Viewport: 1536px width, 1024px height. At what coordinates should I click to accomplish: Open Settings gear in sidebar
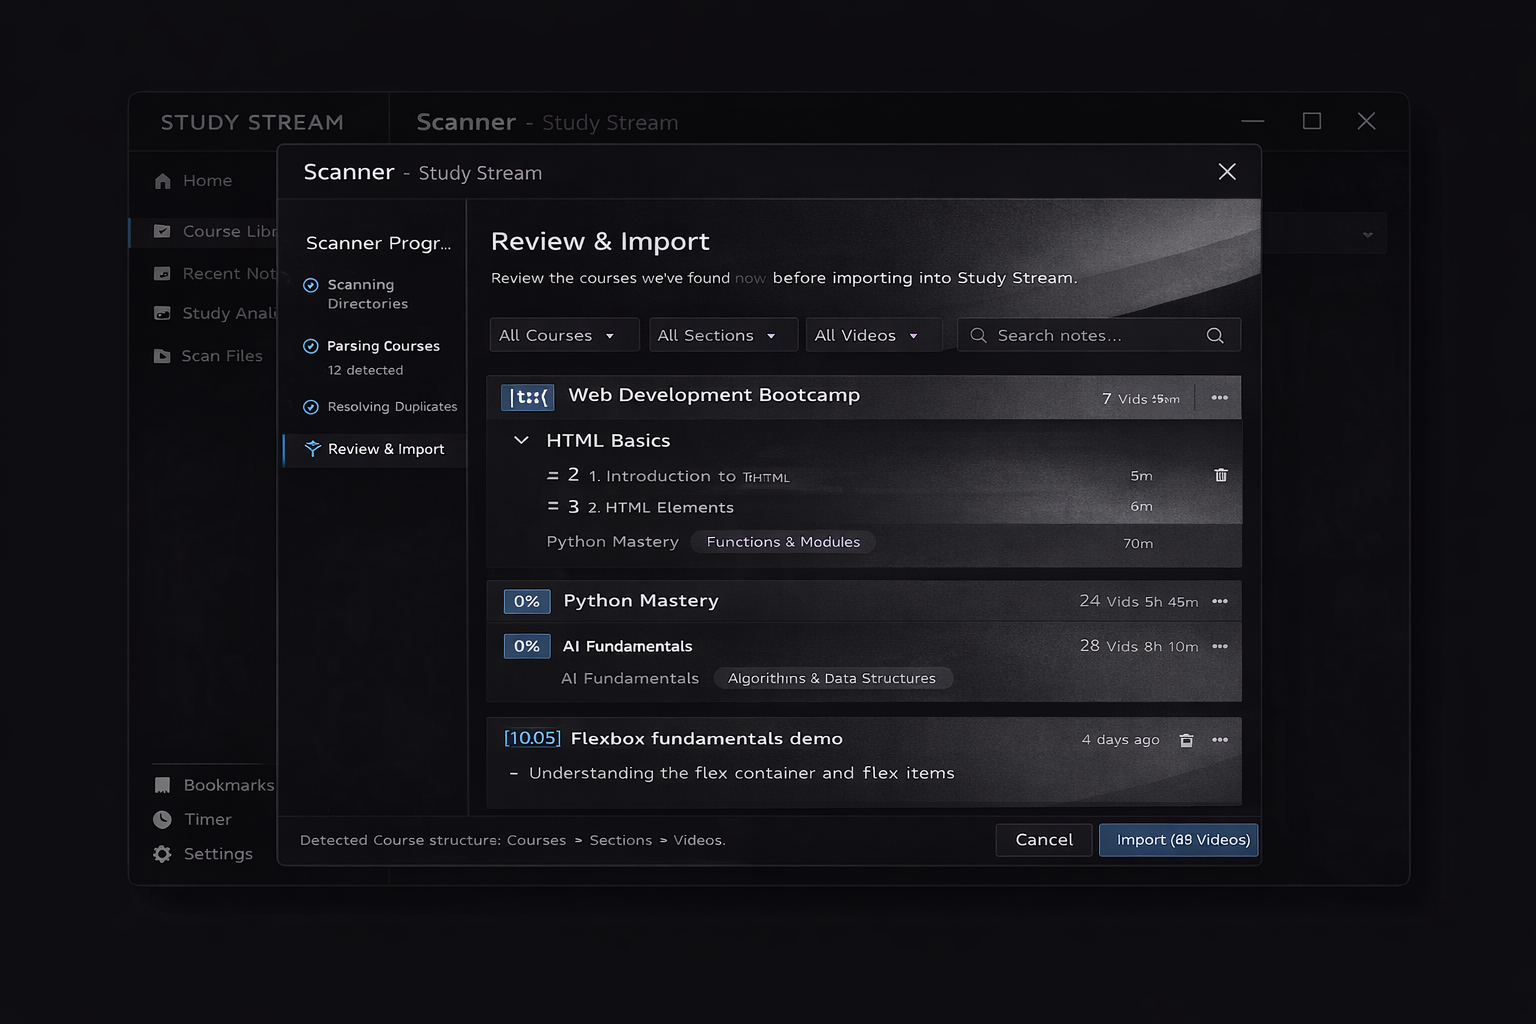tap(162, 854)
